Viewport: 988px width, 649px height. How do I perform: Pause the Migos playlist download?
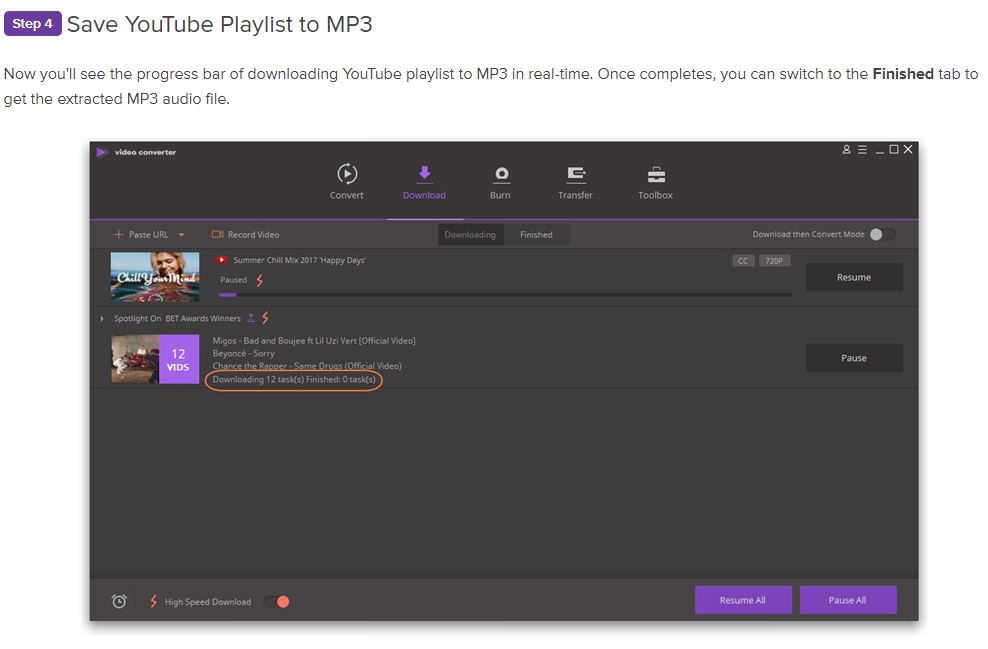[x=854, y=358]
